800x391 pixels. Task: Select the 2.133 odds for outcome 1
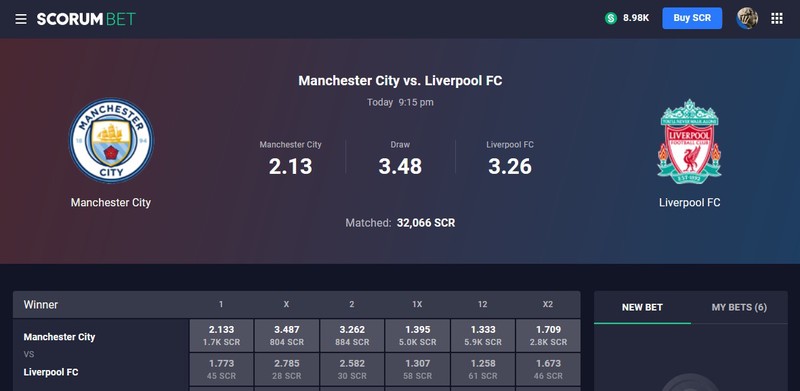click(x=221, y=335)
